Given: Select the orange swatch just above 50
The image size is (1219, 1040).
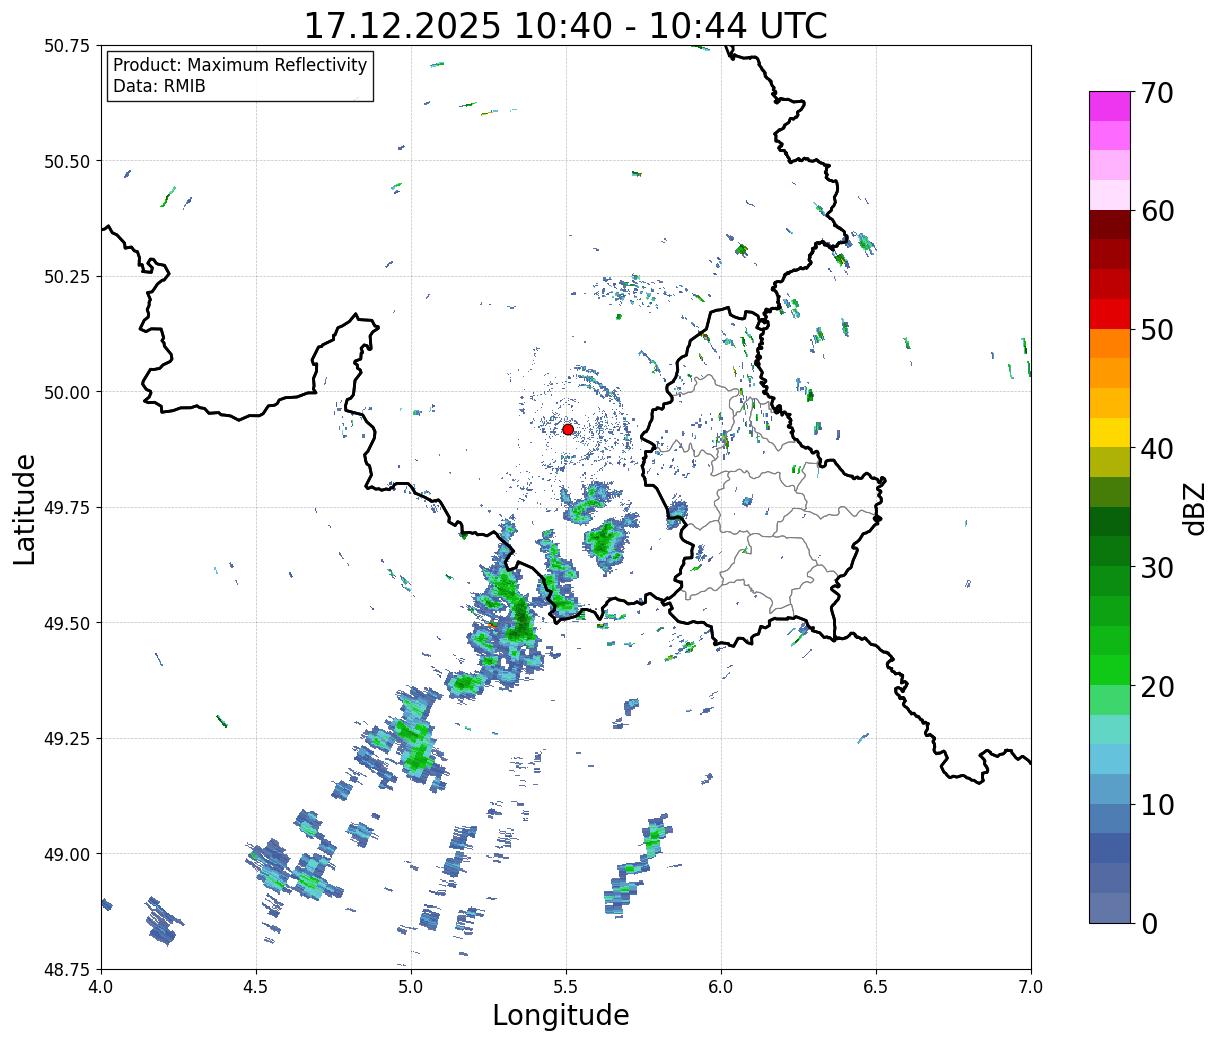Looking at the screenshot, I should click(x=1109, y=344).
